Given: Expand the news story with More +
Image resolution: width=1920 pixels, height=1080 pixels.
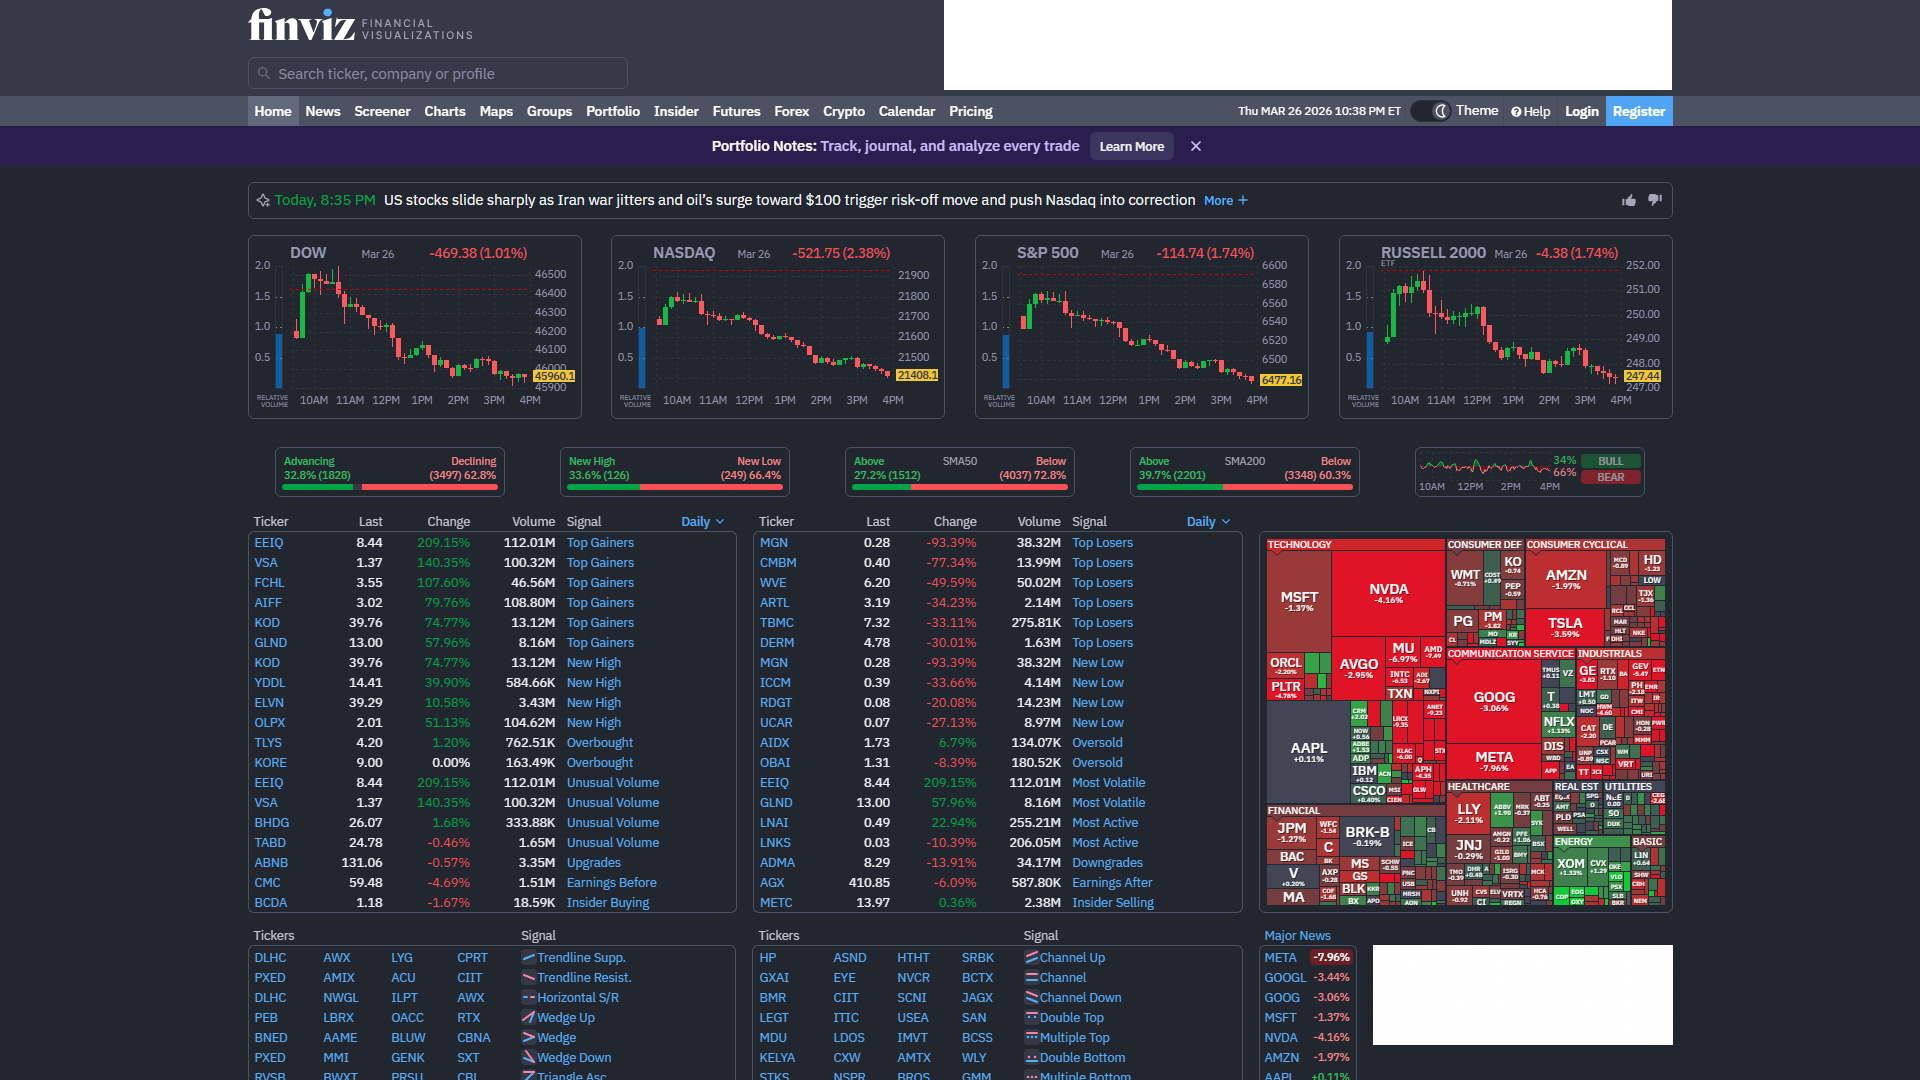Looking at the screenshot, I should click(1224, 200).
